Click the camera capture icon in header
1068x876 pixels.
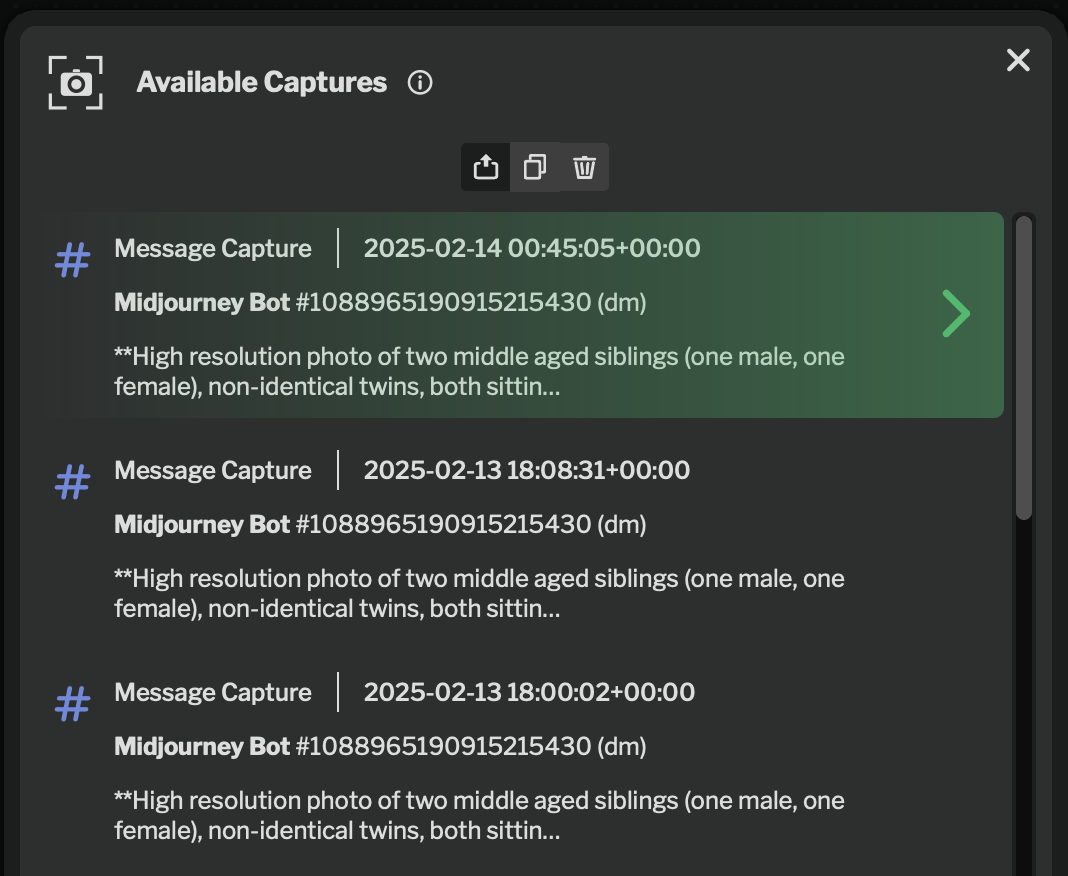76,82
